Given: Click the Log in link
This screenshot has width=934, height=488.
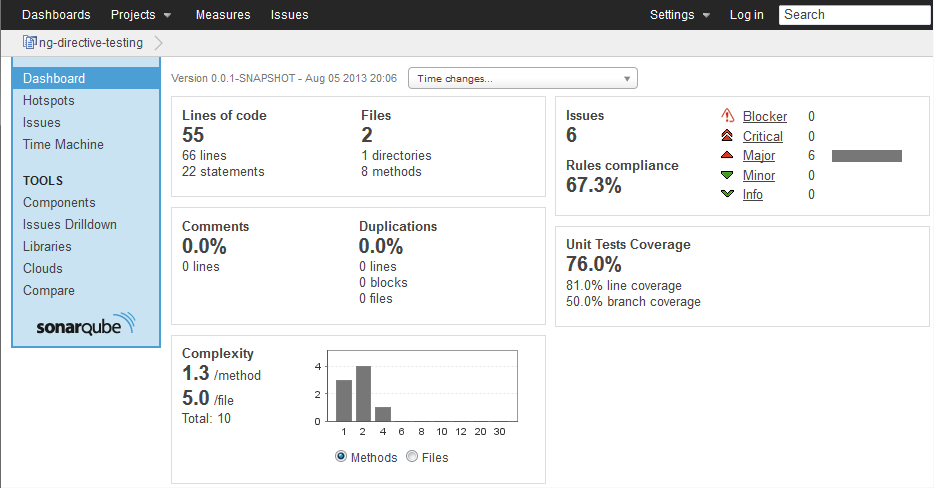Looking at the screenshot, I should pos(746,15).
